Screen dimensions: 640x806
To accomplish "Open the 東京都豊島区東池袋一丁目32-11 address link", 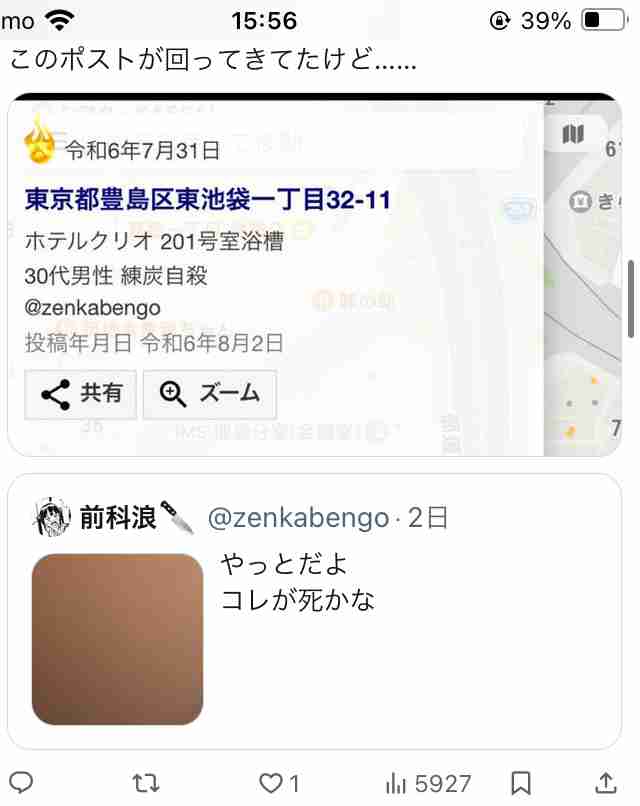I will [x=208, y=199].
